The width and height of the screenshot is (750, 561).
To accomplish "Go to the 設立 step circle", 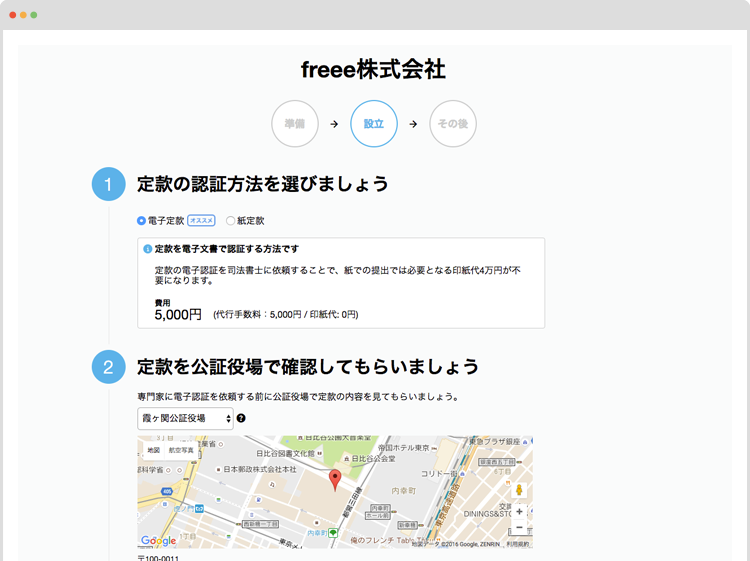I will pyautogui.click(x=374, y=124).
